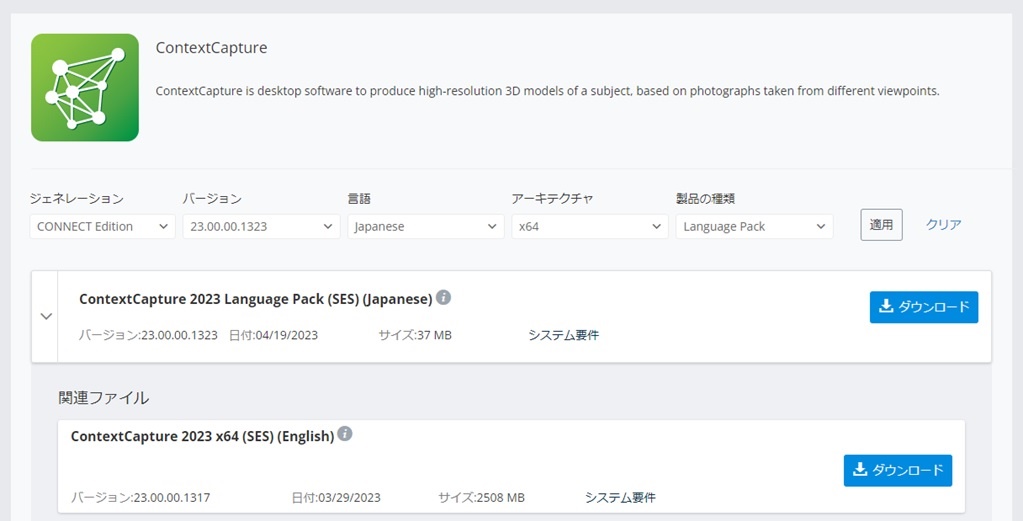Click the サイズ:2508 MB text

[481, 498]
